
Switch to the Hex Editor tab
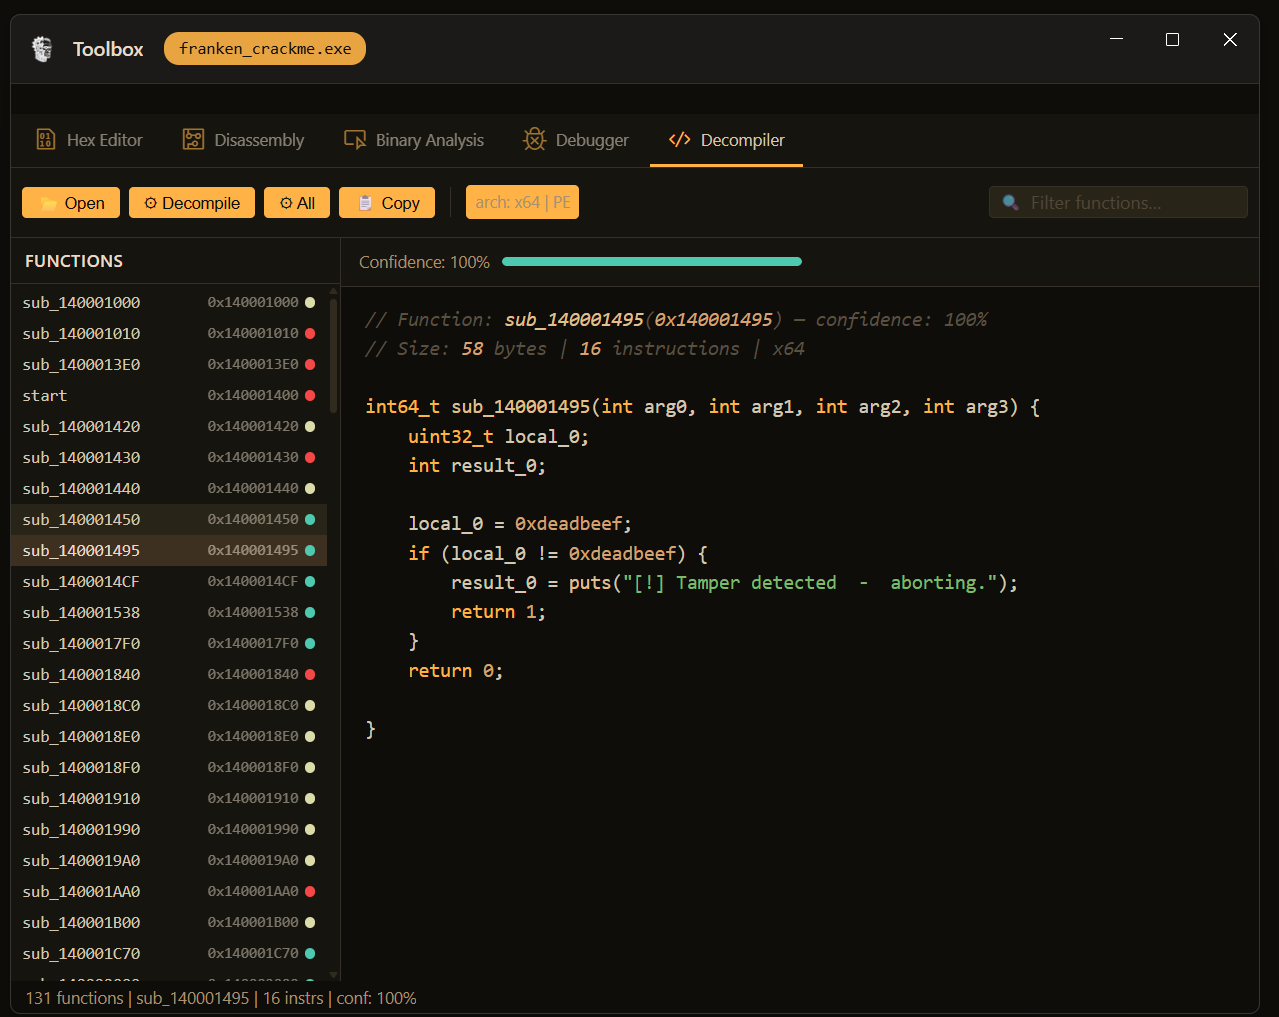click(90, 140)
